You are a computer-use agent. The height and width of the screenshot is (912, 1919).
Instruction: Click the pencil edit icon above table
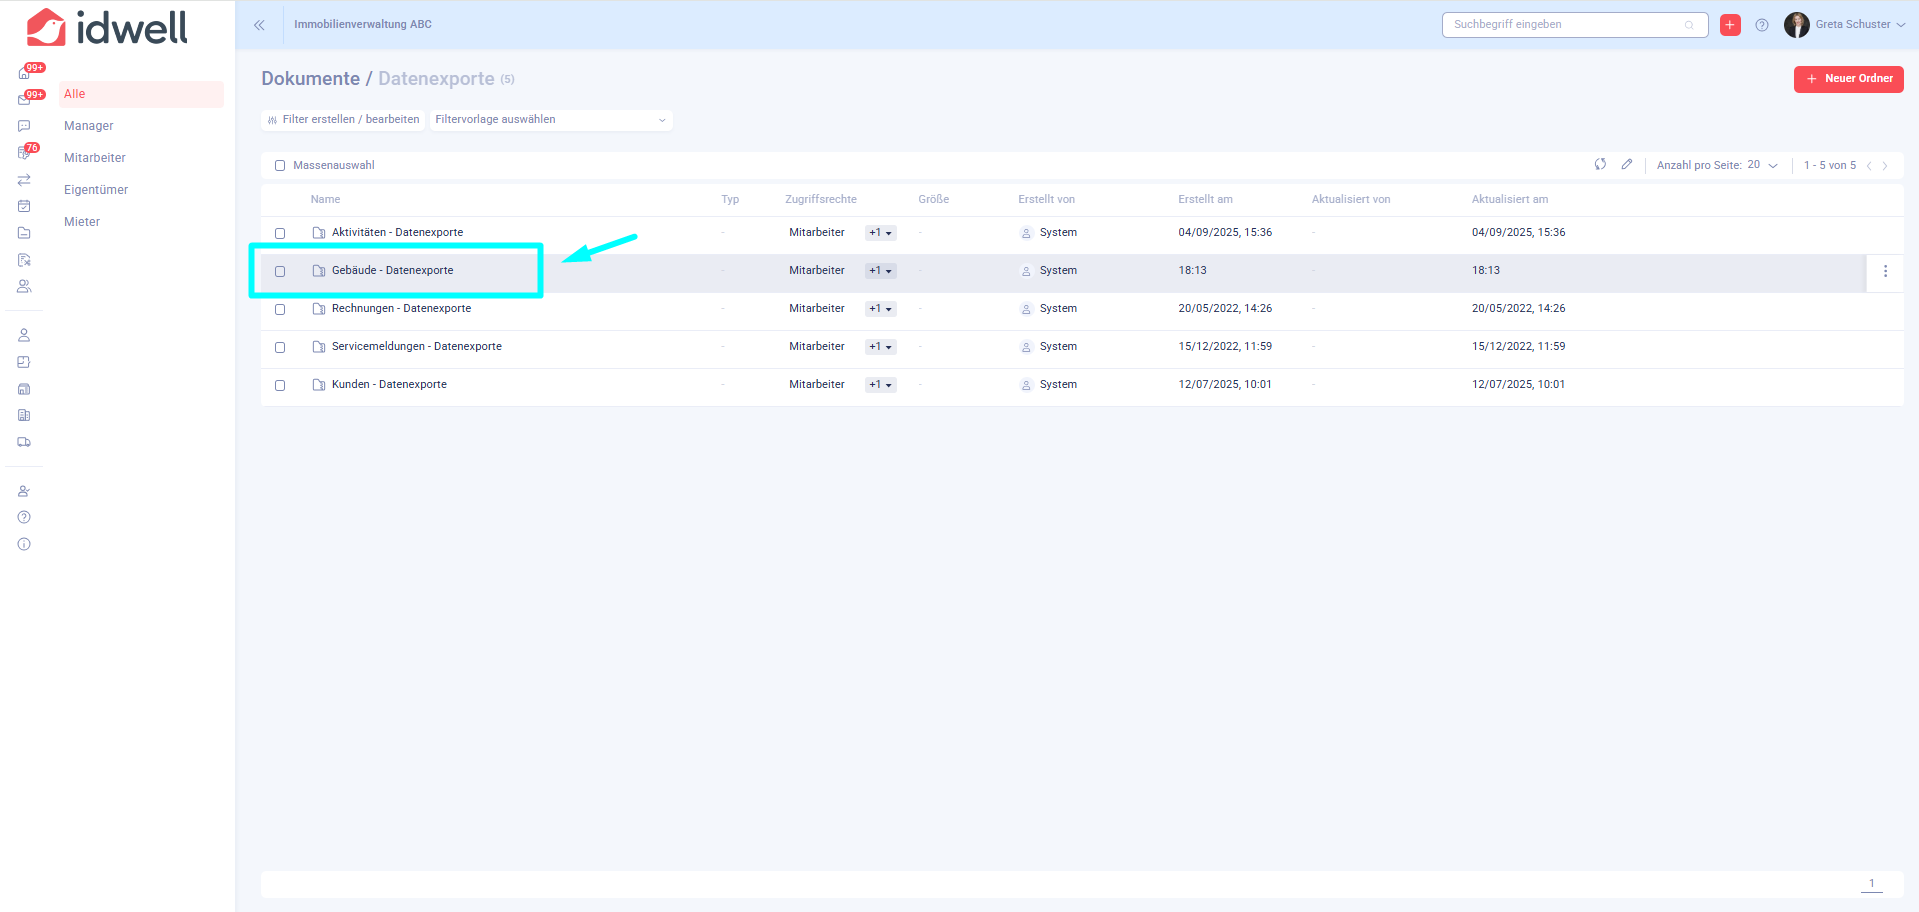tap(1627, 165)
